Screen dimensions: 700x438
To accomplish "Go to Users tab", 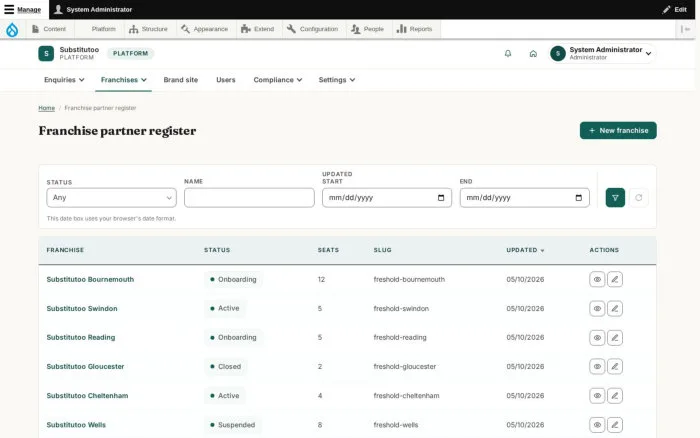I will point(225,80).
